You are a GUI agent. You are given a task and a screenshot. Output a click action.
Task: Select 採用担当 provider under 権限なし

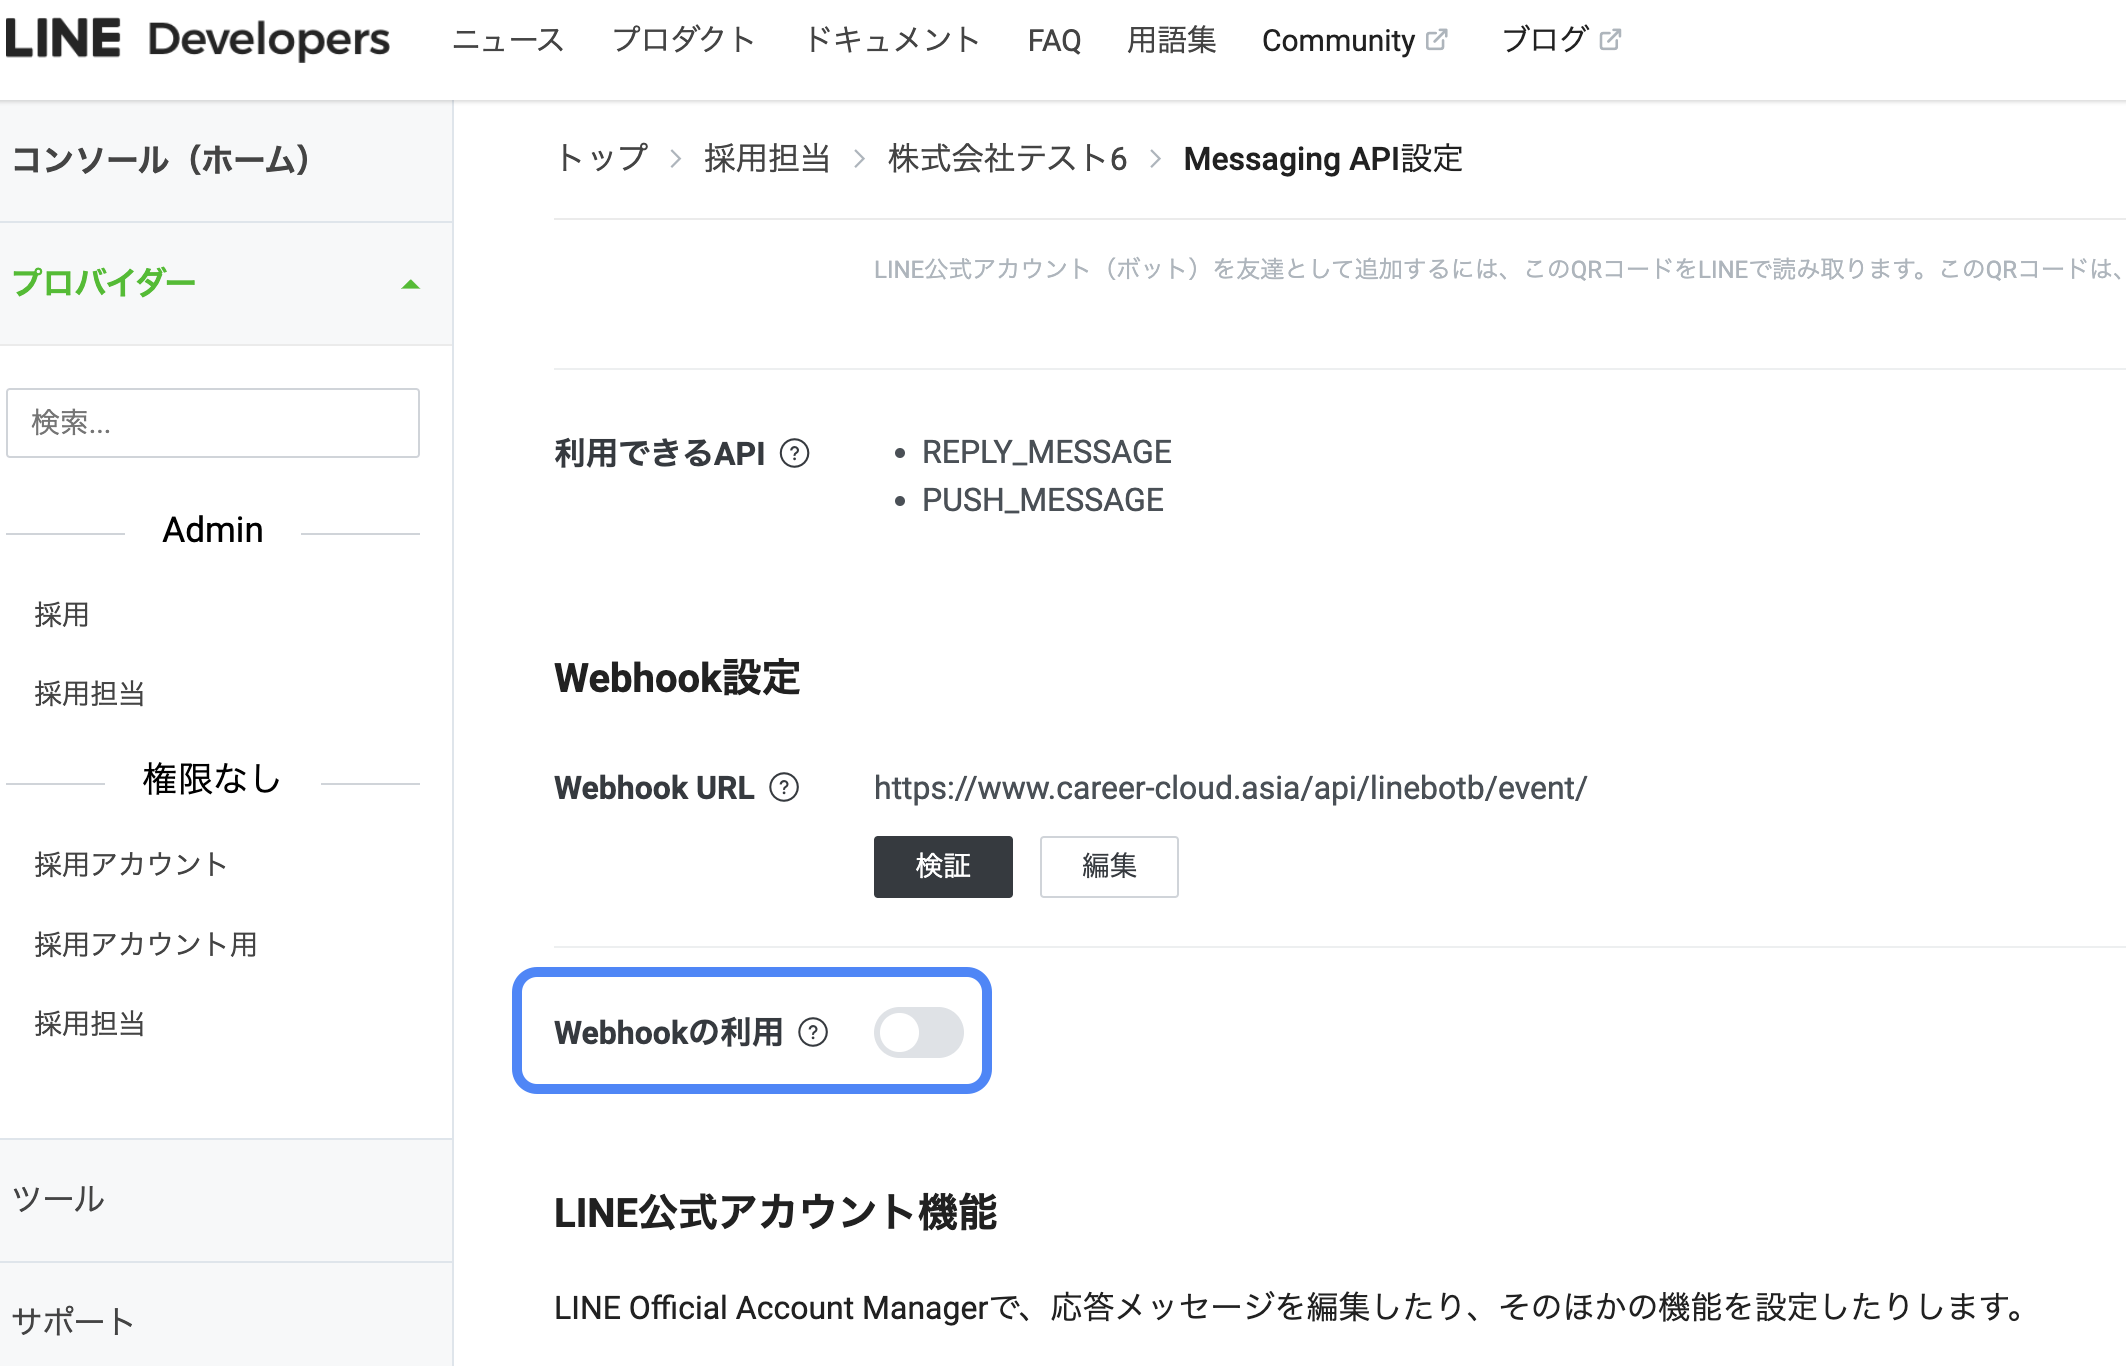click(x=90, y=1023)
